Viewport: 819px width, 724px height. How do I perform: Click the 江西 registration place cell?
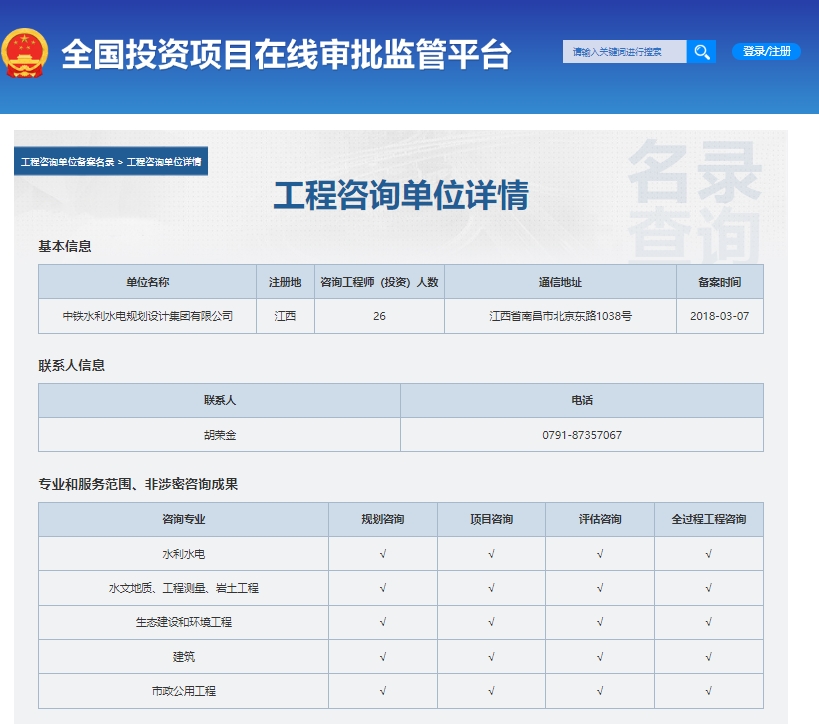click(x=285, y=316)
